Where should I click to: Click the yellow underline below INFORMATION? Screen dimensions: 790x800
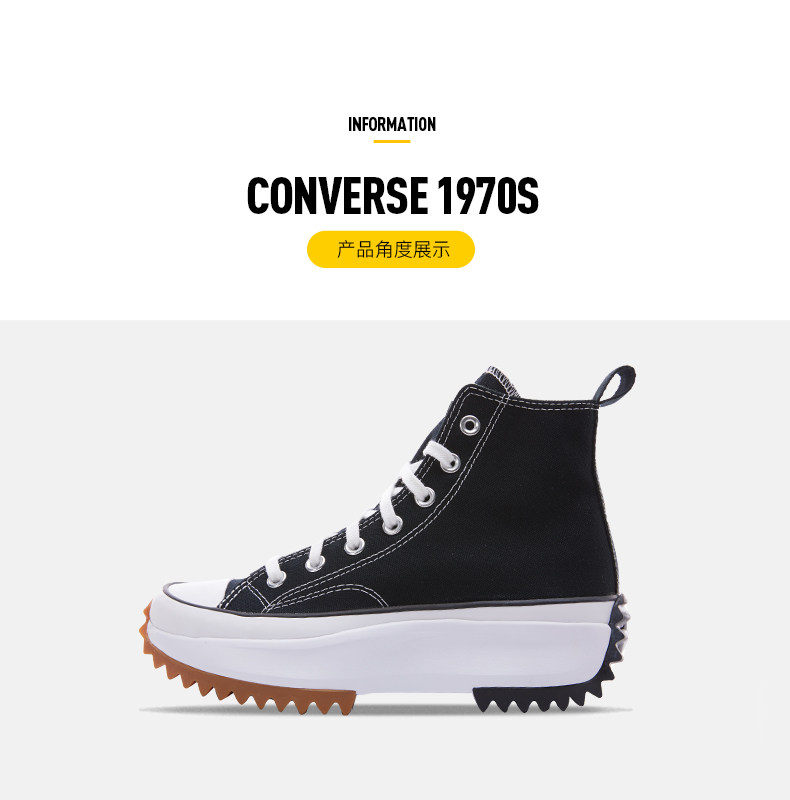[x=392, y=141]
